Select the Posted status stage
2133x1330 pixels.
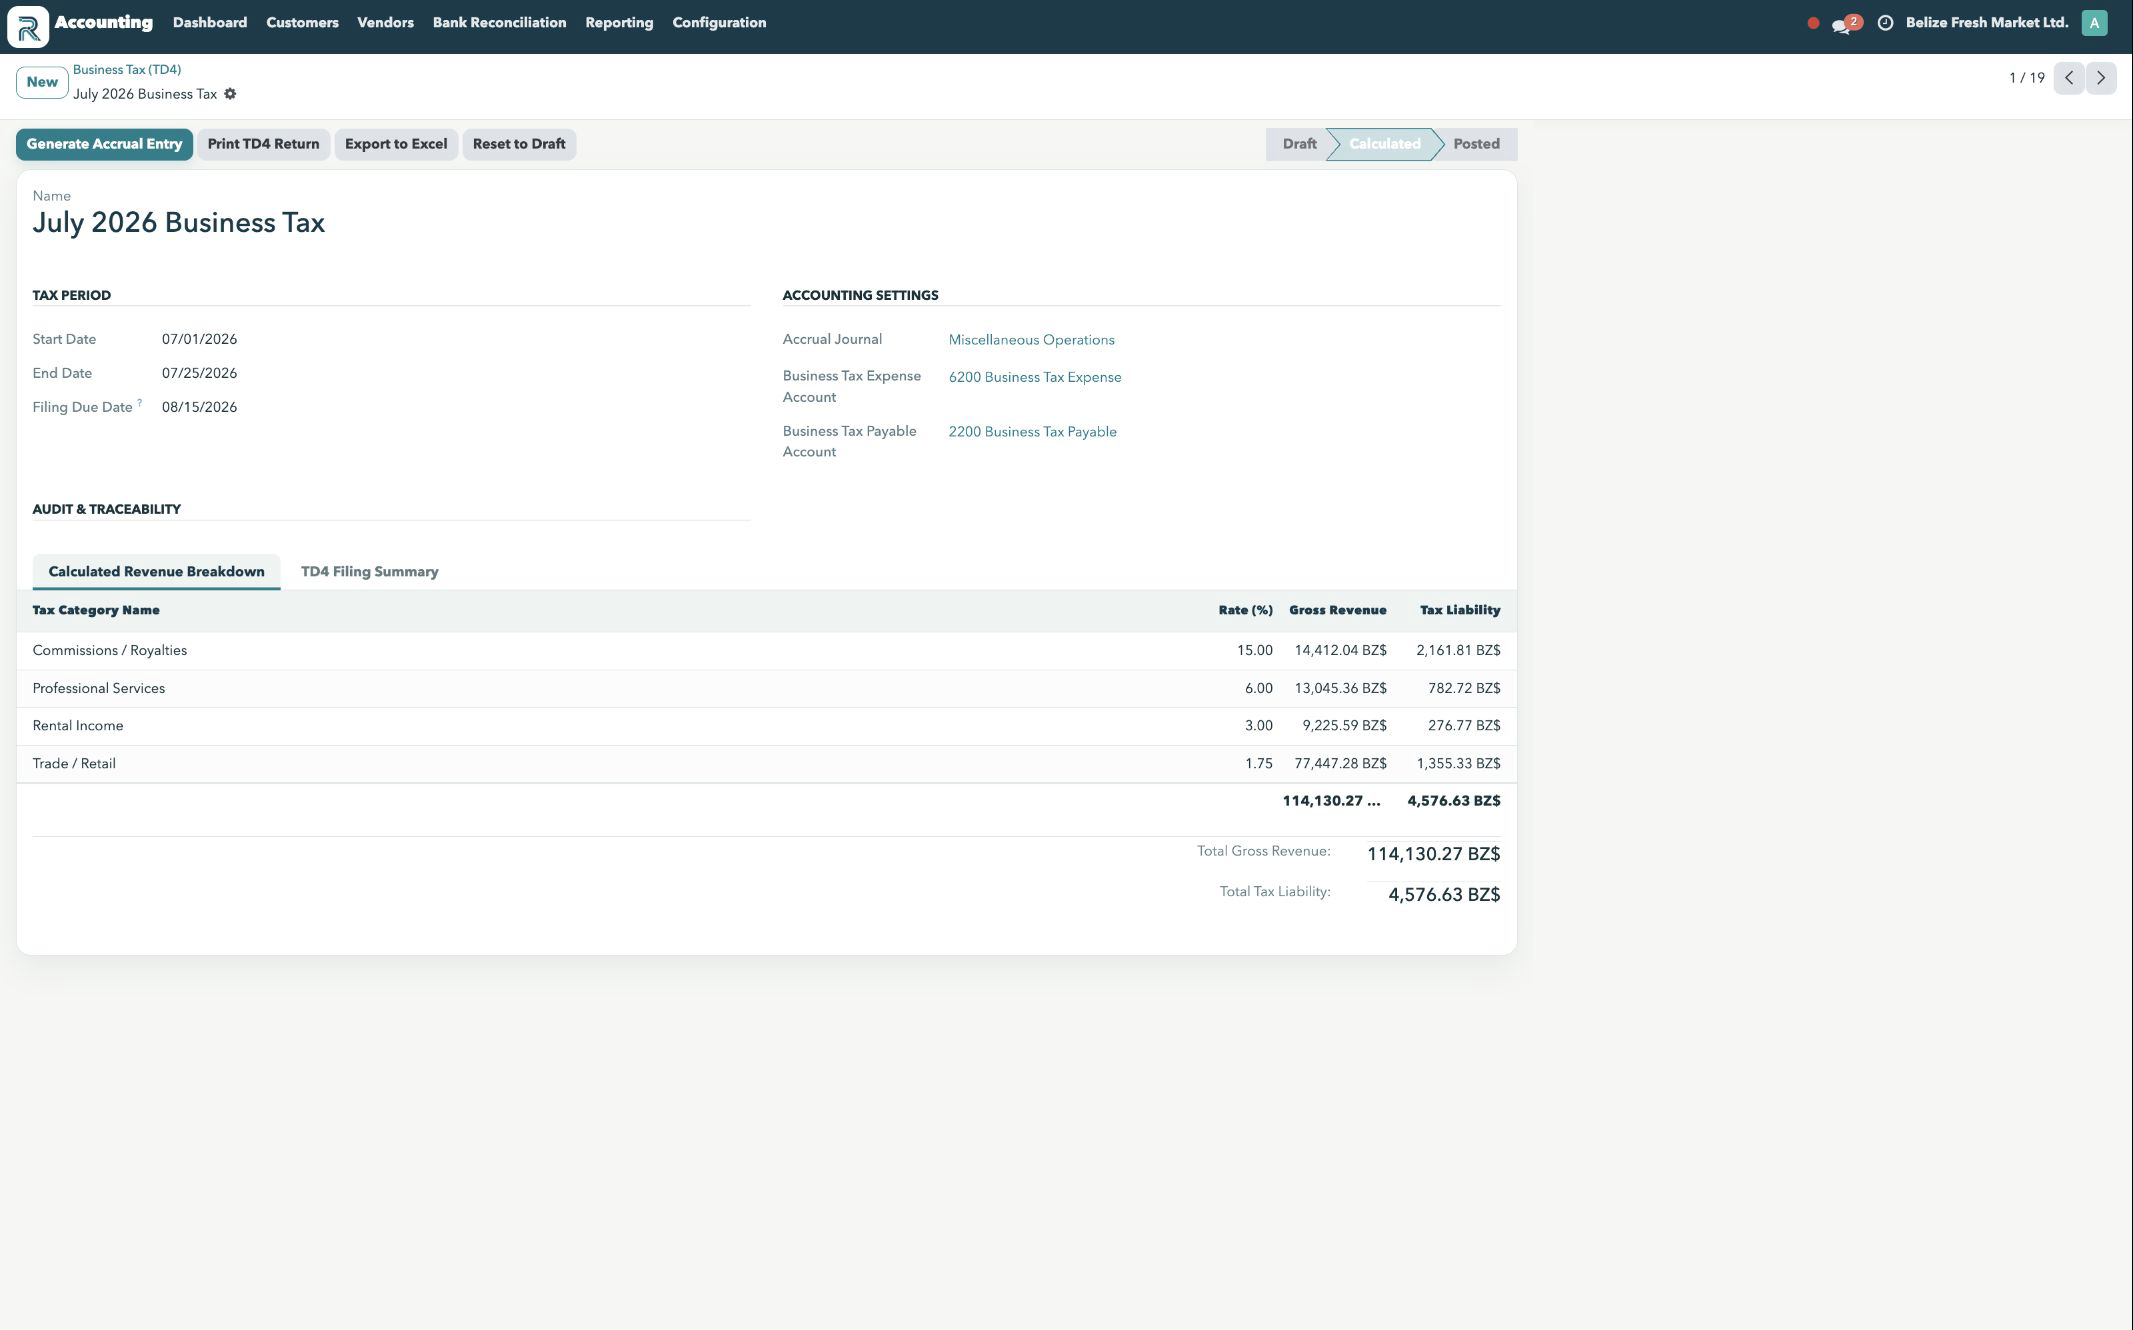point(1476,144)
